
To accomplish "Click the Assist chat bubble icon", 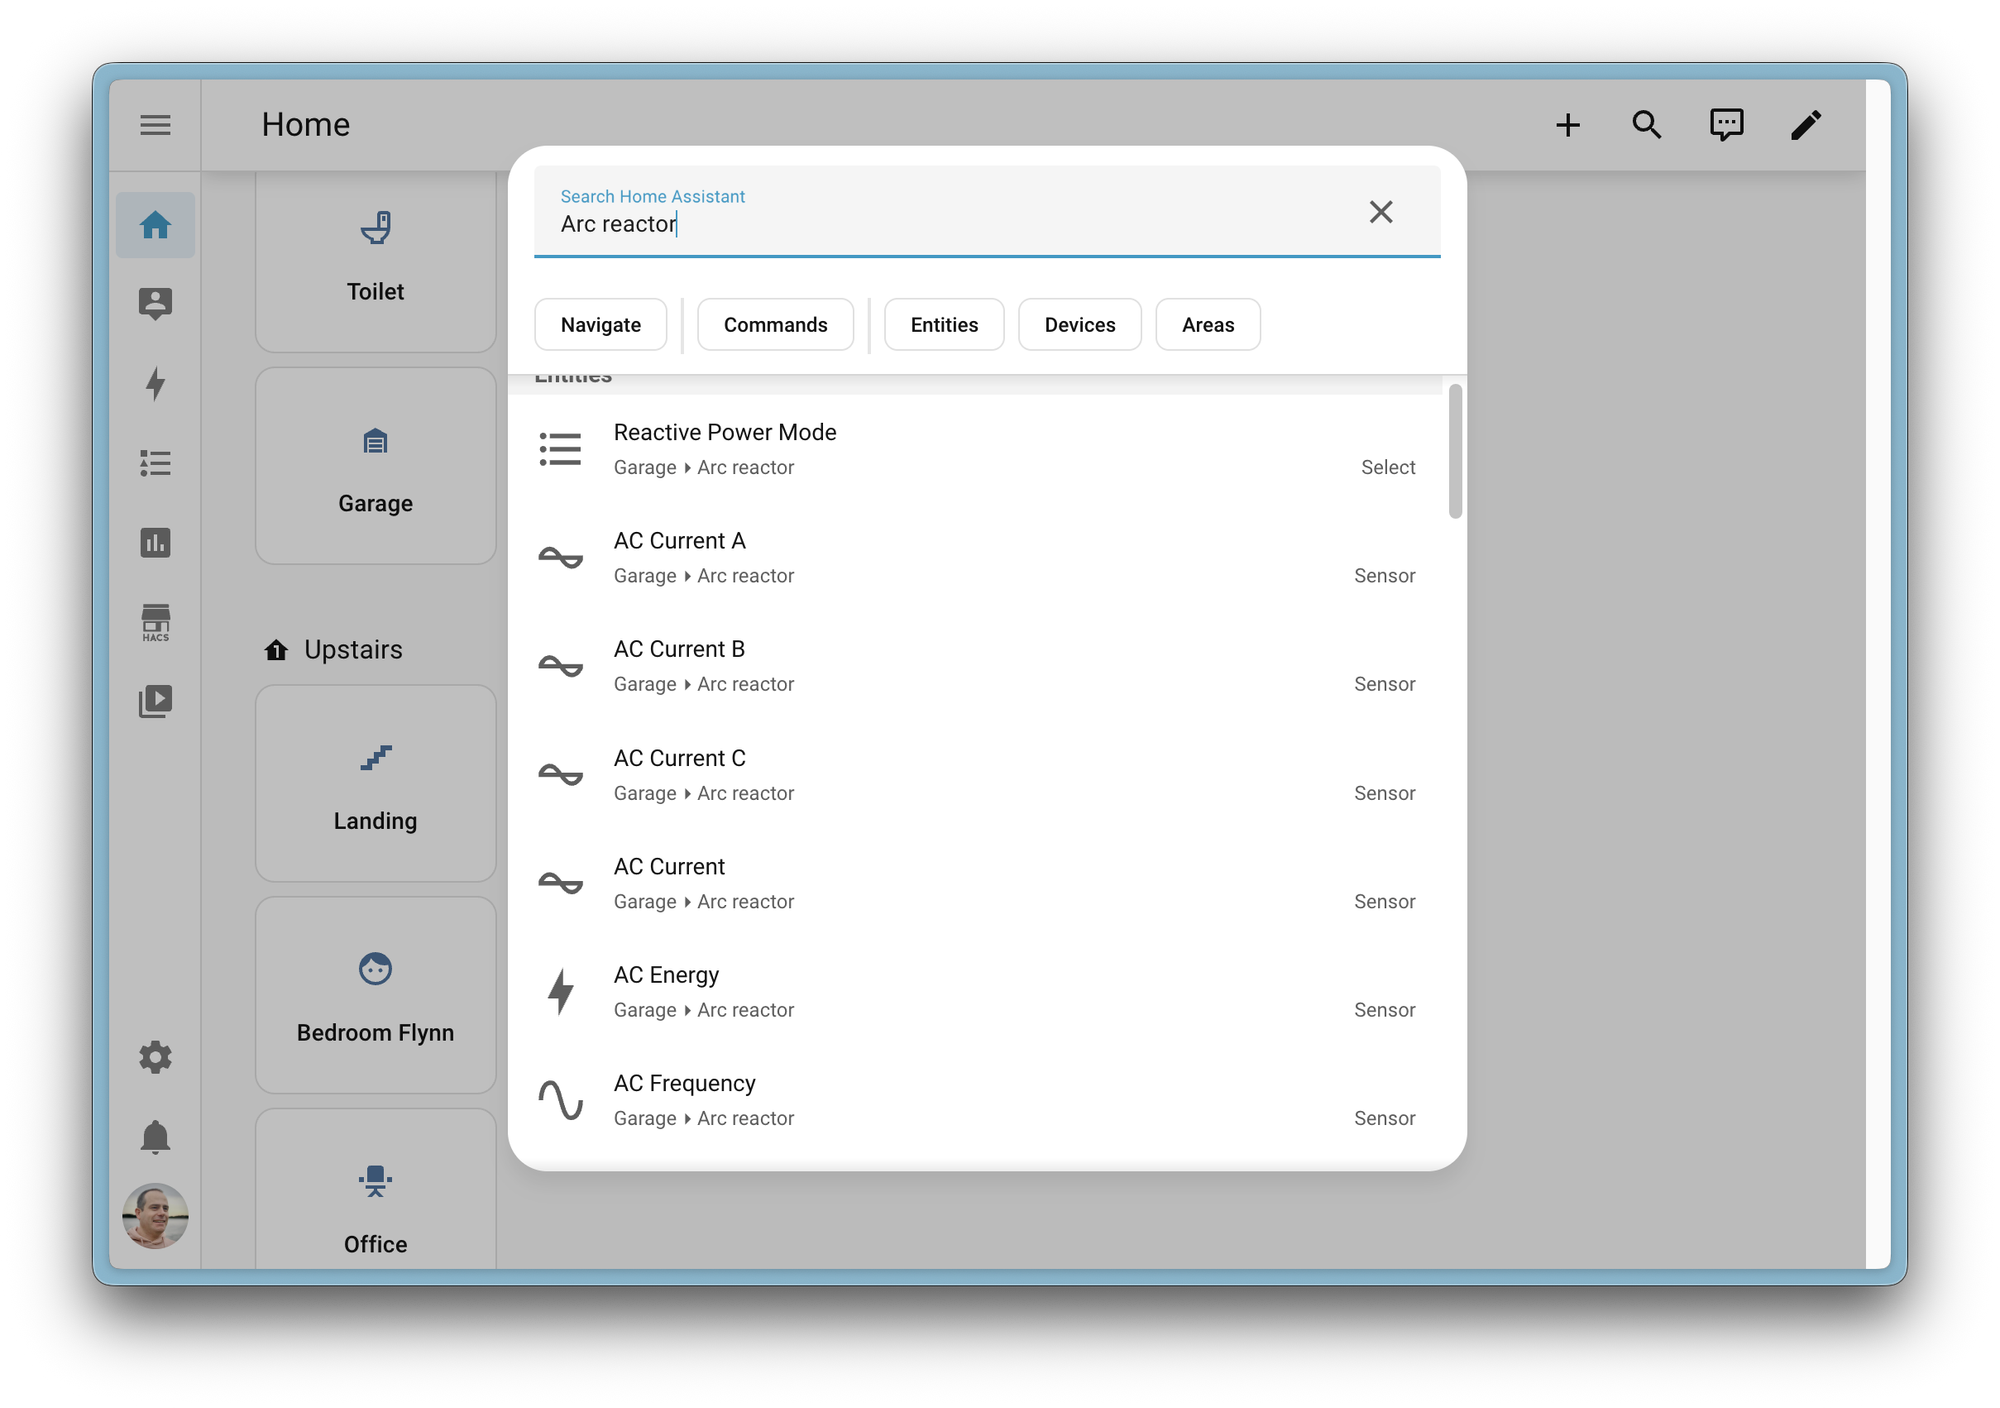I will [x=1726, y=125].
